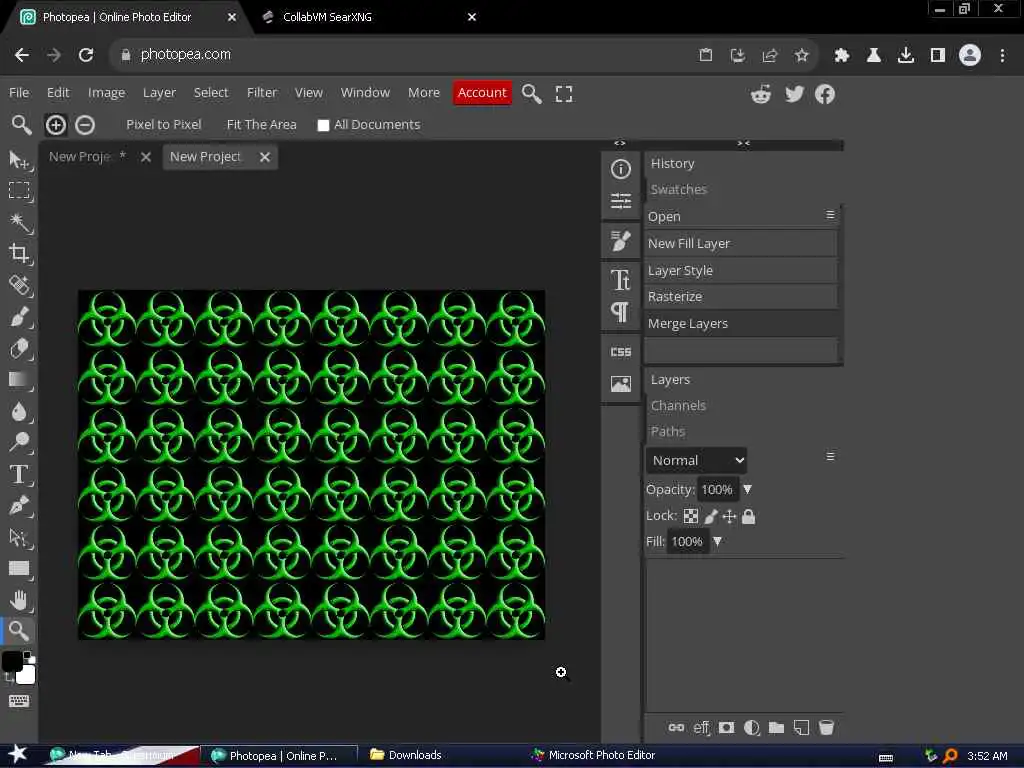Open the Reddit link icon
The width and height of the screenshot is (1024, 768).
pyautogui.click(x=761, y=94)
